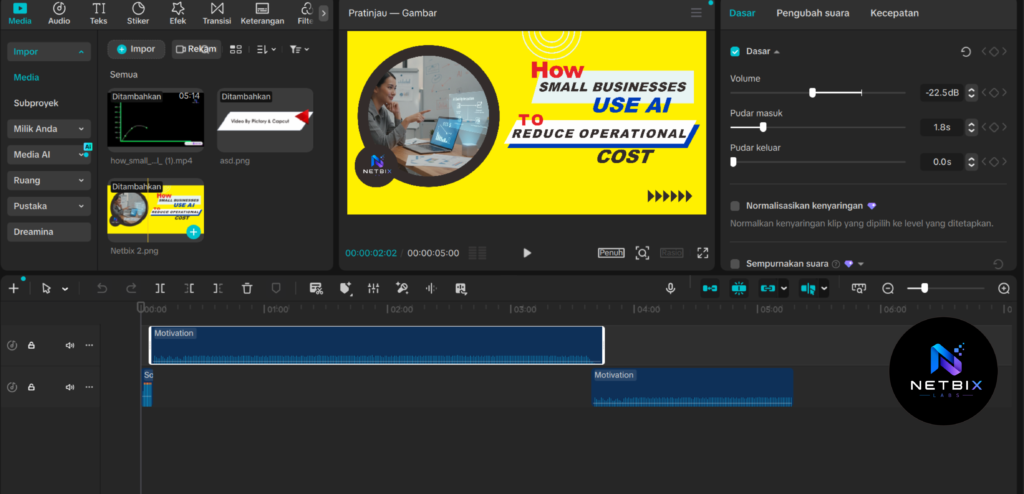The height and width of the screenshot is (494, 1024).
Task: Uncheck the Dasar checkbox
Action: [x=735, y=51]
